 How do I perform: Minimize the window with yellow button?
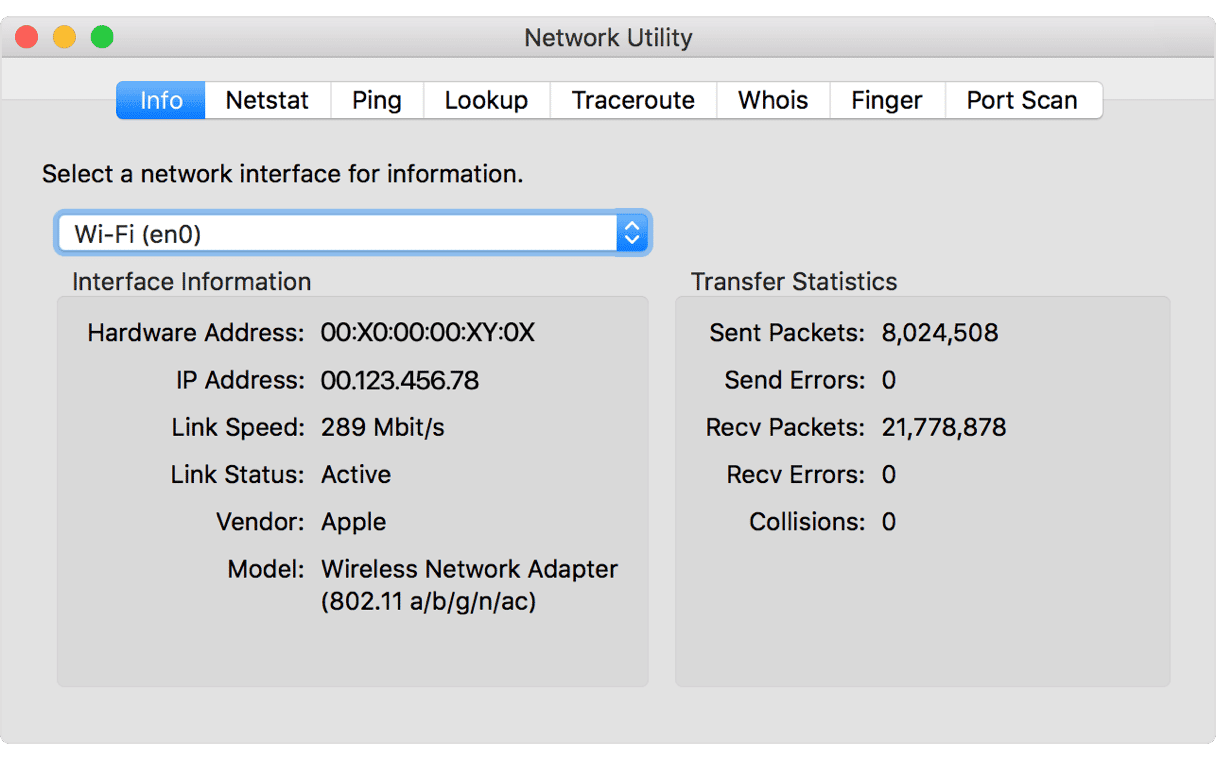click(x=64, y=38)
